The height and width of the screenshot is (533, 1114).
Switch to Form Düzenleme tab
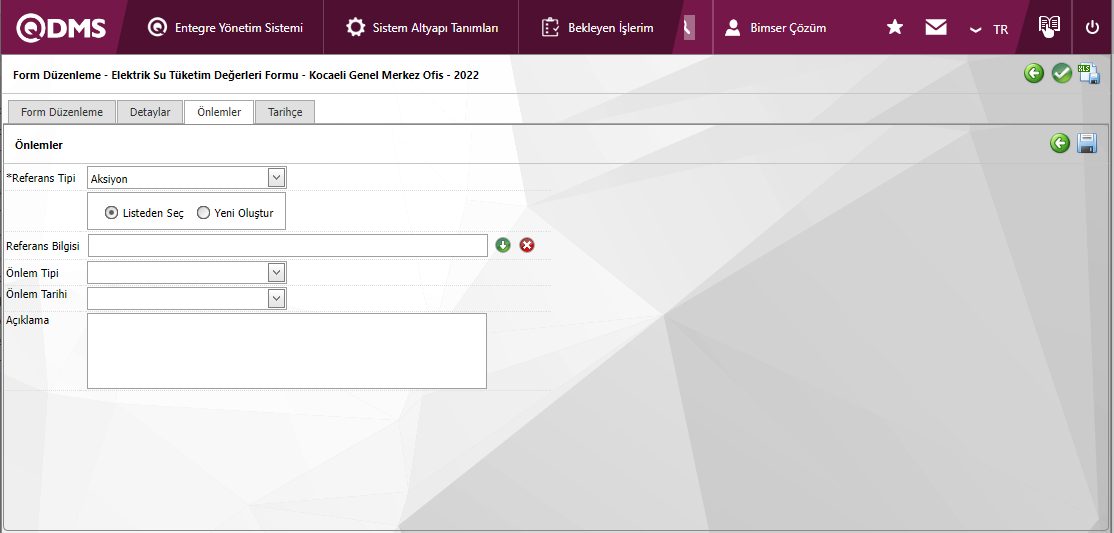(61, 112)
